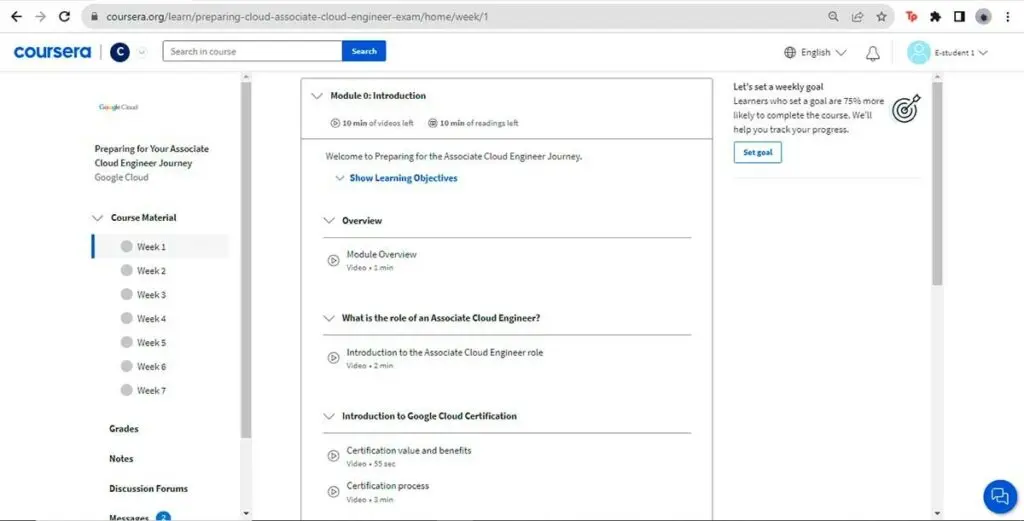Click the sidebar vertical scrollbar
This screenshot has height=521, width=1024.
pyautogui.click(x=246, y=260)
